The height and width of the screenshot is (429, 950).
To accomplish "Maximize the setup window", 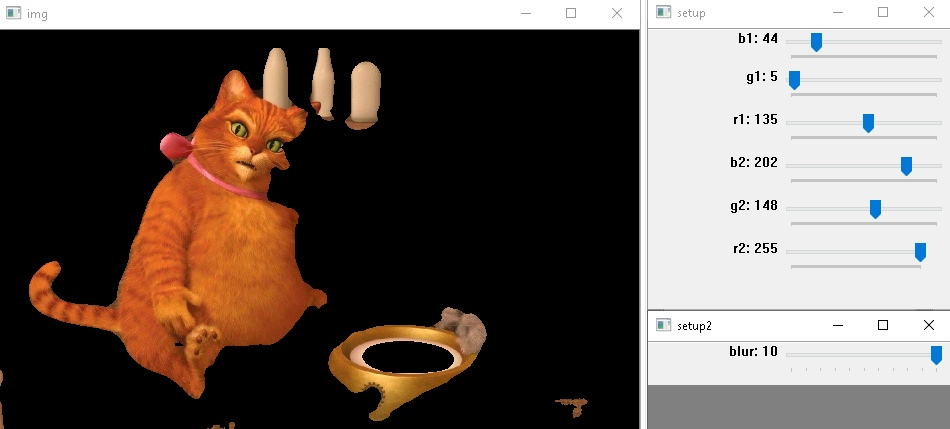I will point(883,12).
